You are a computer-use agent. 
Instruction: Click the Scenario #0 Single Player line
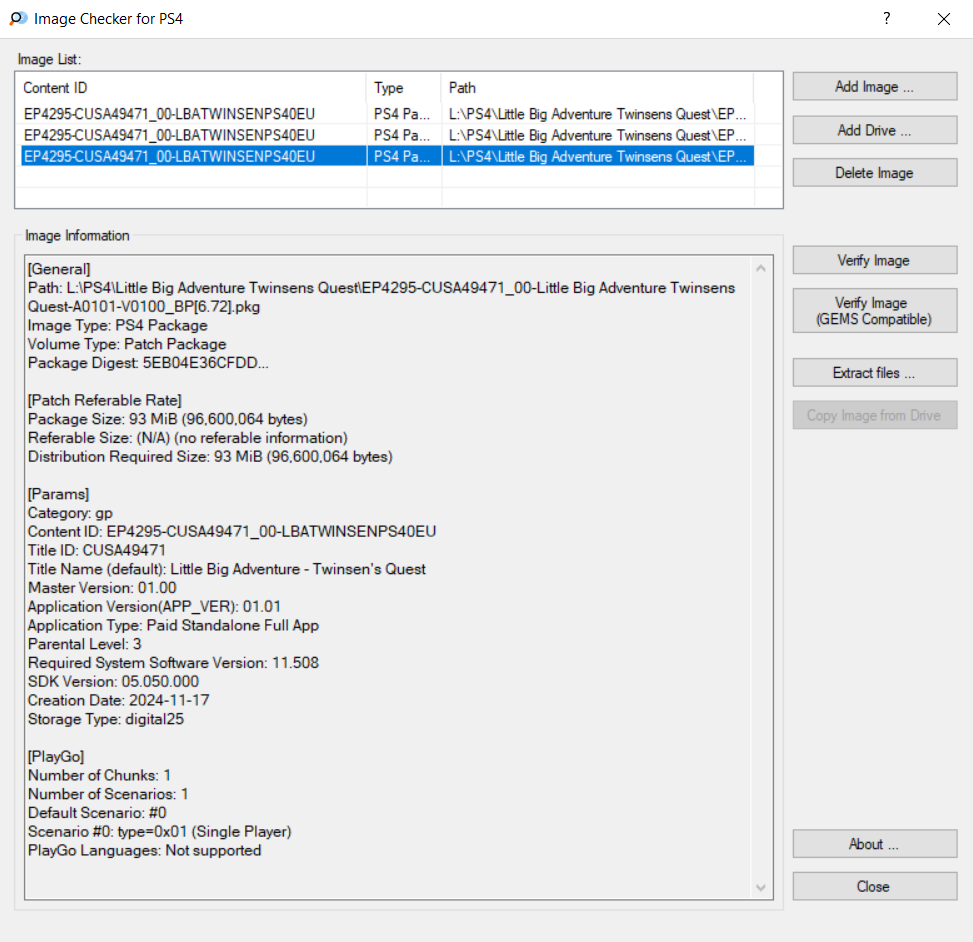pos(159,832)
